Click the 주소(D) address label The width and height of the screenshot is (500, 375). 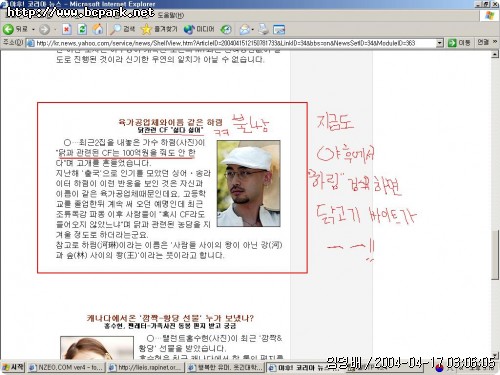point(13,43)
